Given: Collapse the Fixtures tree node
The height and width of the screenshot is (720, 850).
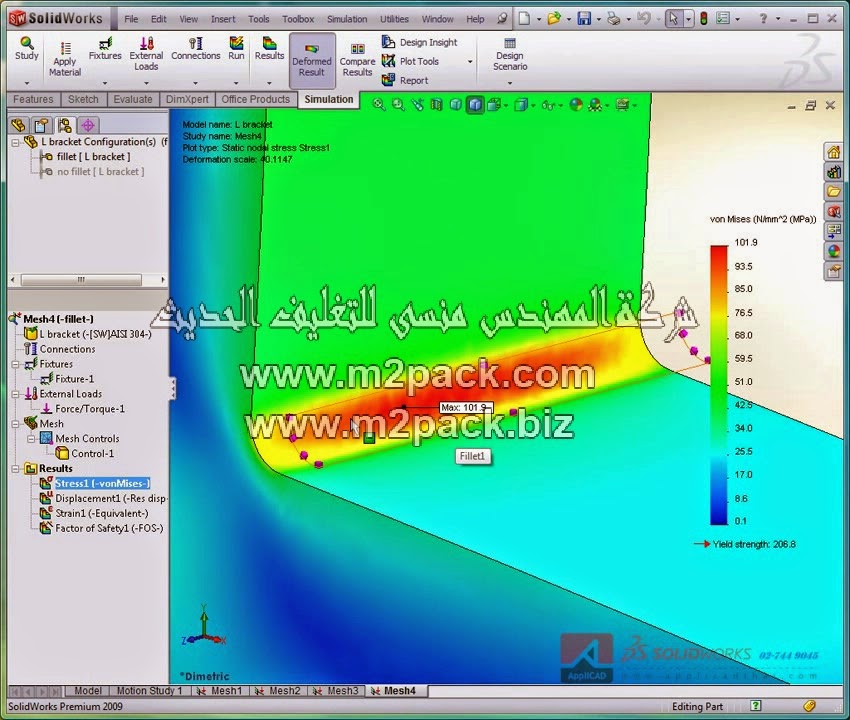Looking at the screenshot, I should (16, 364).
